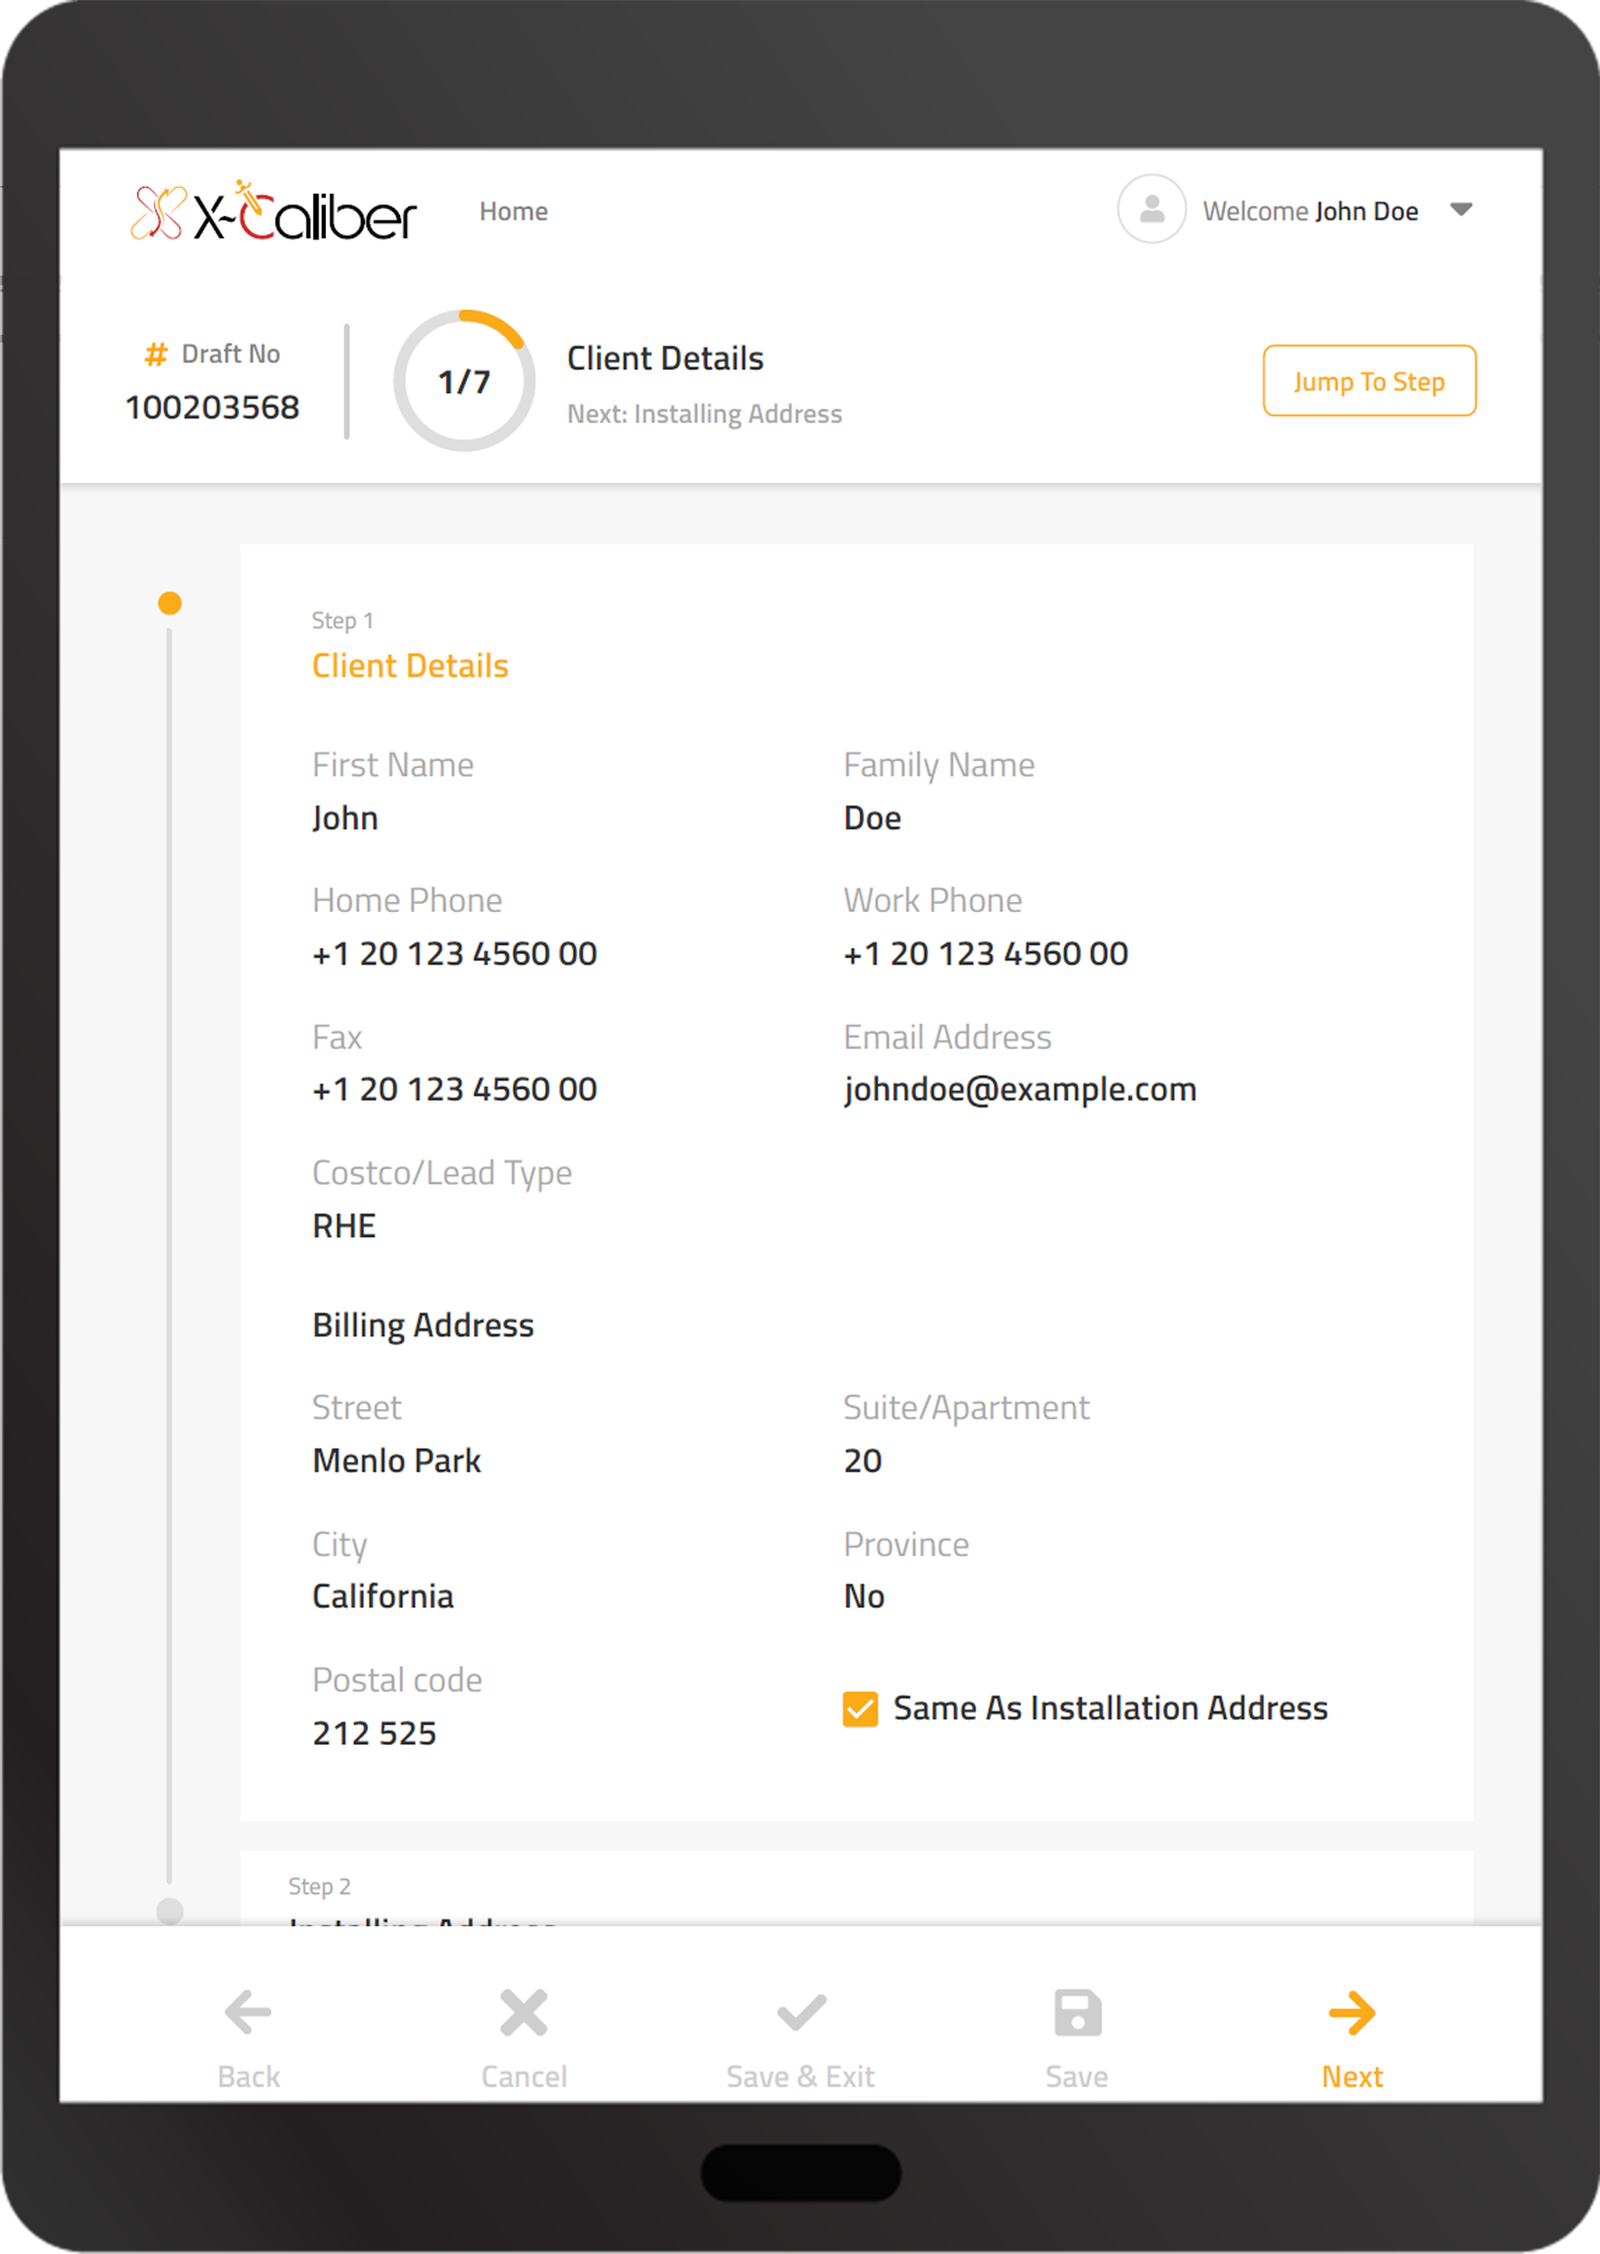Click the 1/7 progress circle
The height and width of the screenshot is (2254, 1600).
464,381
